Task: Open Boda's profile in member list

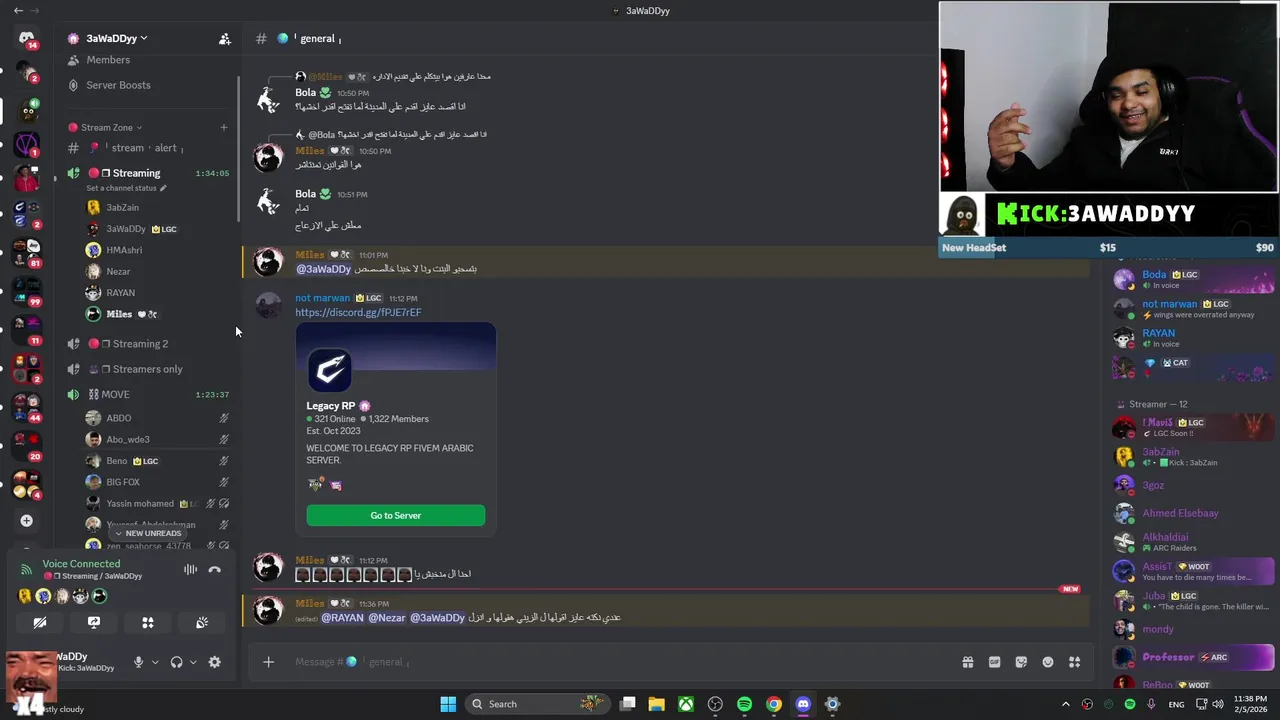Action: tap(1193, 279)
